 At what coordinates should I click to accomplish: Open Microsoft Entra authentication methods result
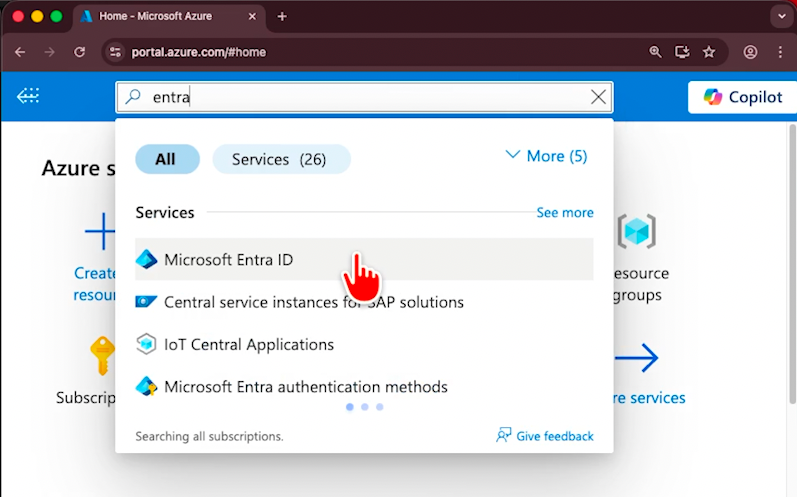pyautogui.click(x=305, y=387)
